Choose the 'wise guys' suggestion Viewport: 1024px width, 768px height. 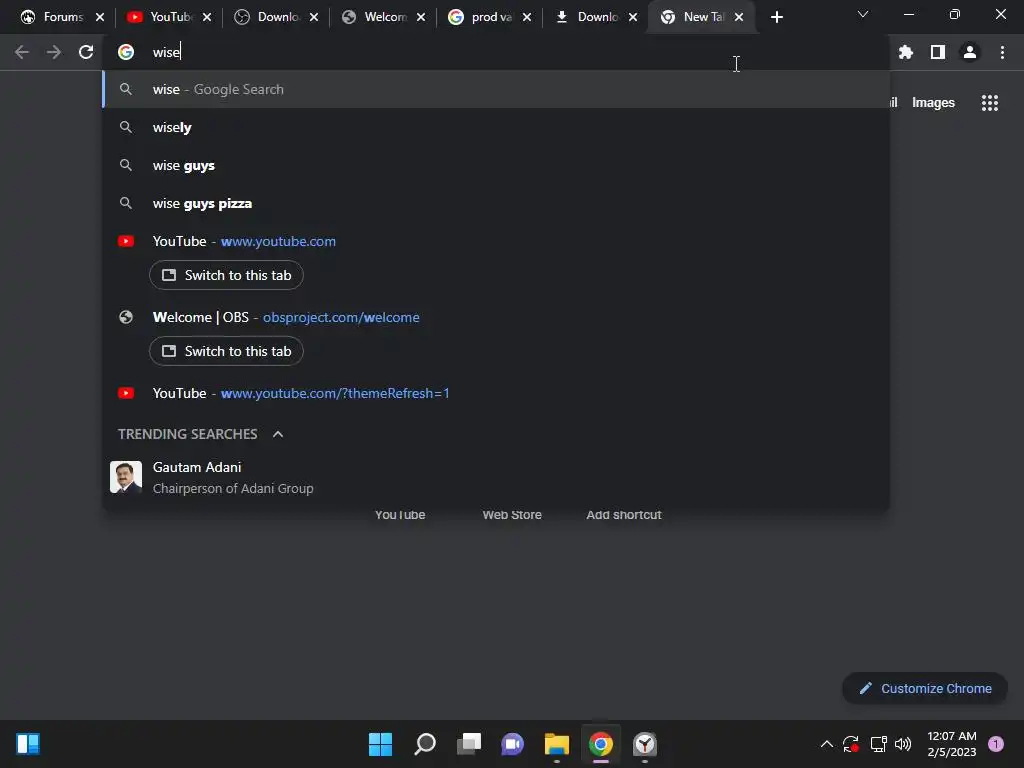click(496, 165)
